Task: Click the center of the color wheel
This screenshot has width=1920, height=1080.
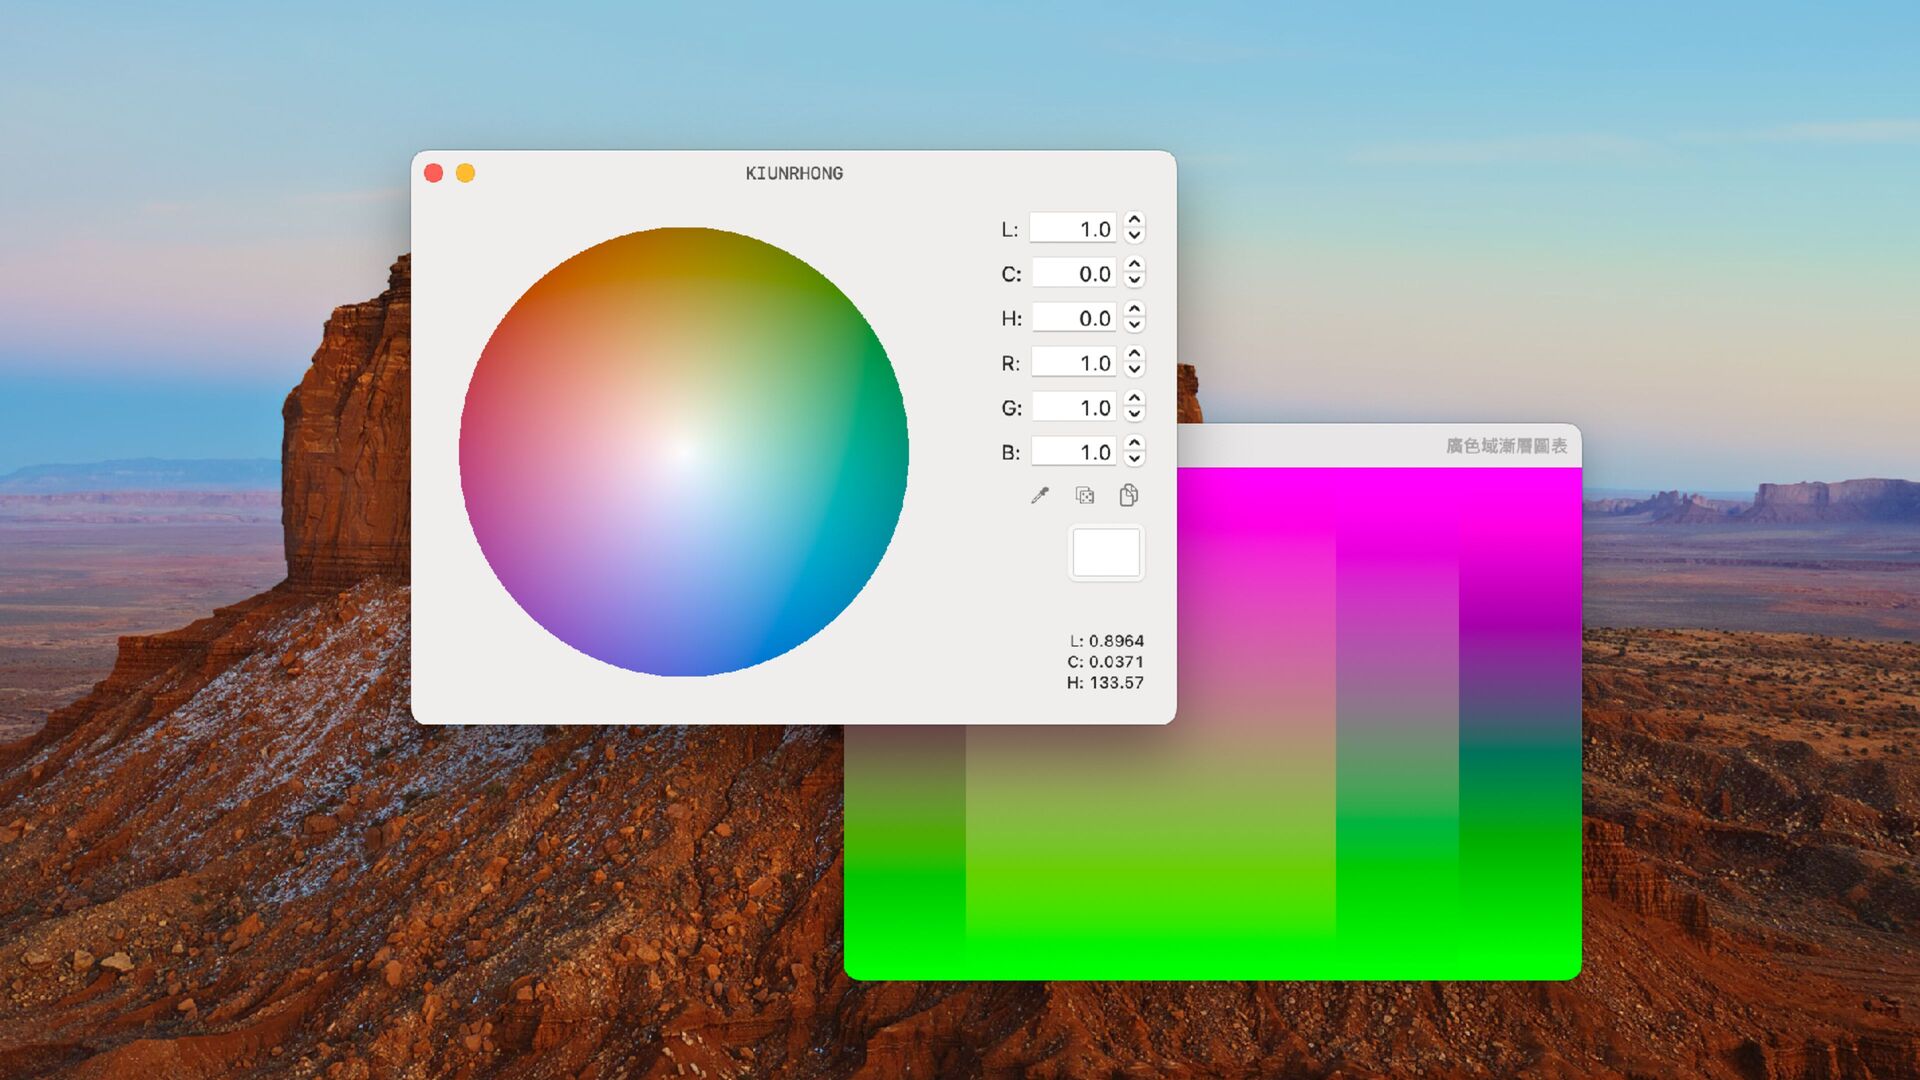Action: (684, 452)
